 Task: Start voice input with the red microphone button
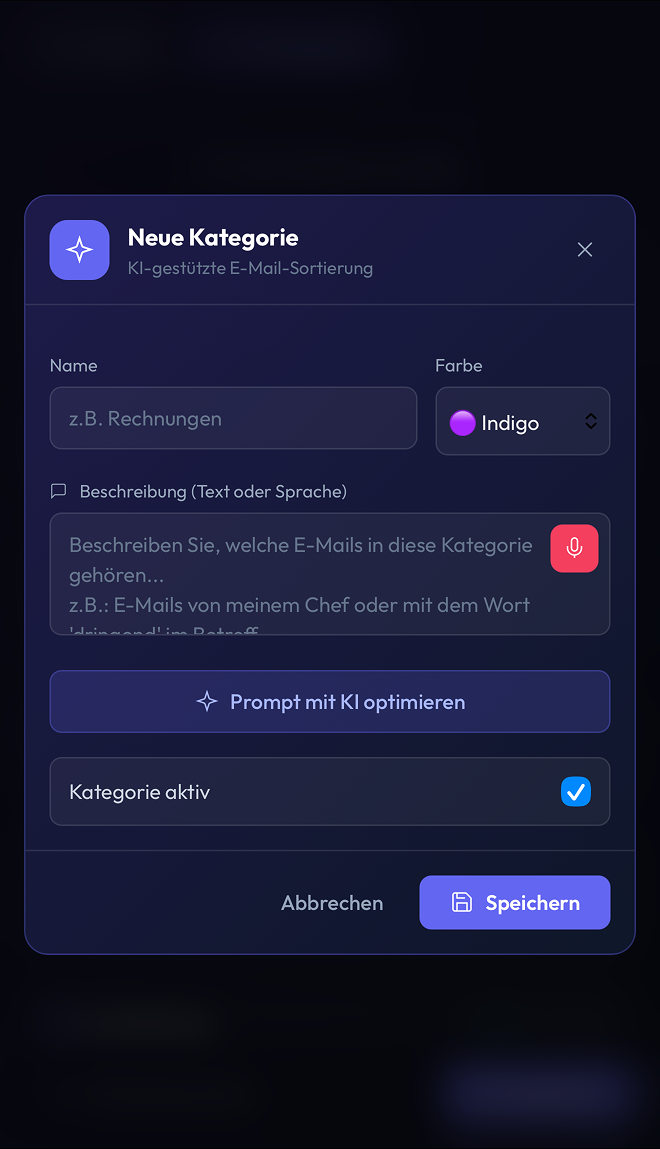[574, 548]
